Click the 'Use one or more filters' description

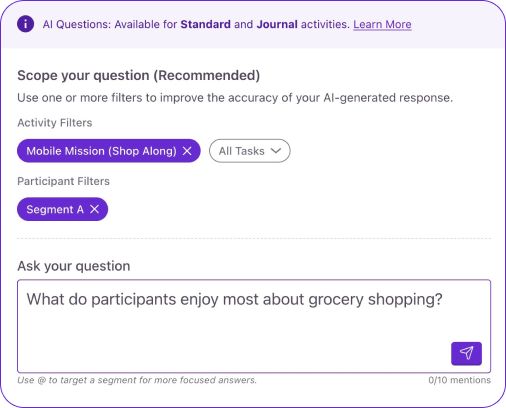235,98
